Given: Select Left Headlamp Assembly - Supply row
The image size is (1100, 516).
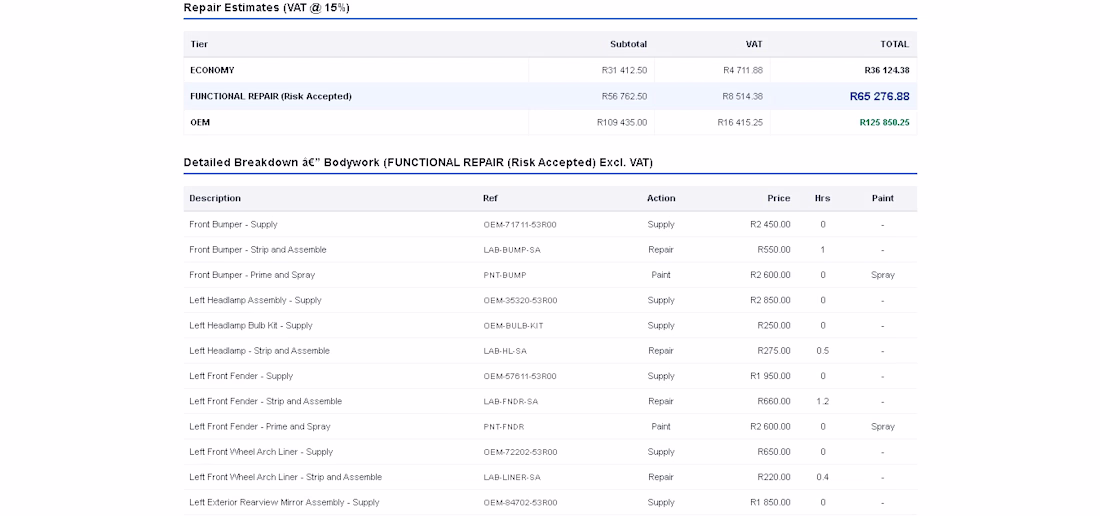Looking at the screenshot, I should [x=550, y=300].
